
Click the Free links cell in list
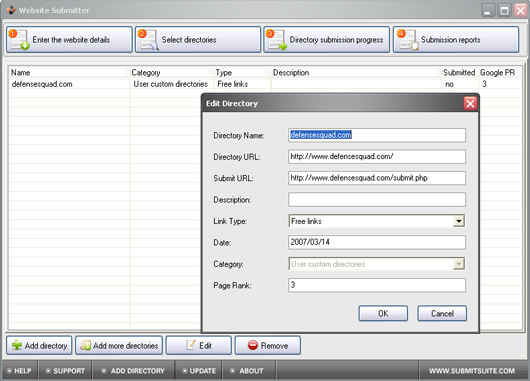pyautogui.click(x=233, y=84)
